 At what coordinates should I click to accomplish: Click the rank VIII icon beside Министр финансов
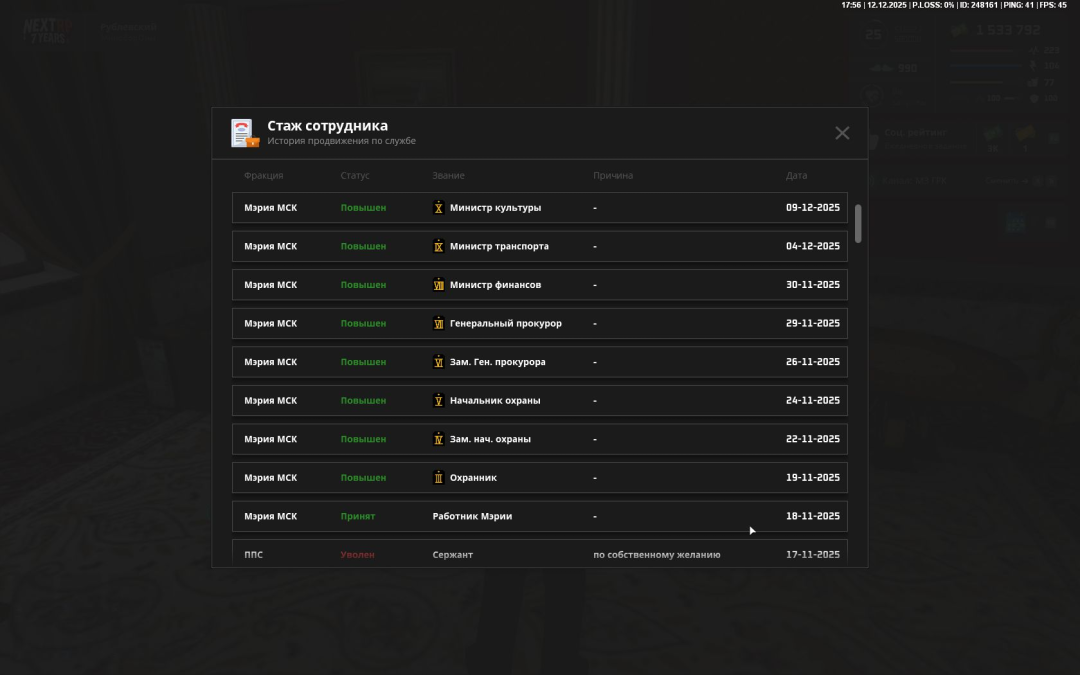tap(438, 285)
